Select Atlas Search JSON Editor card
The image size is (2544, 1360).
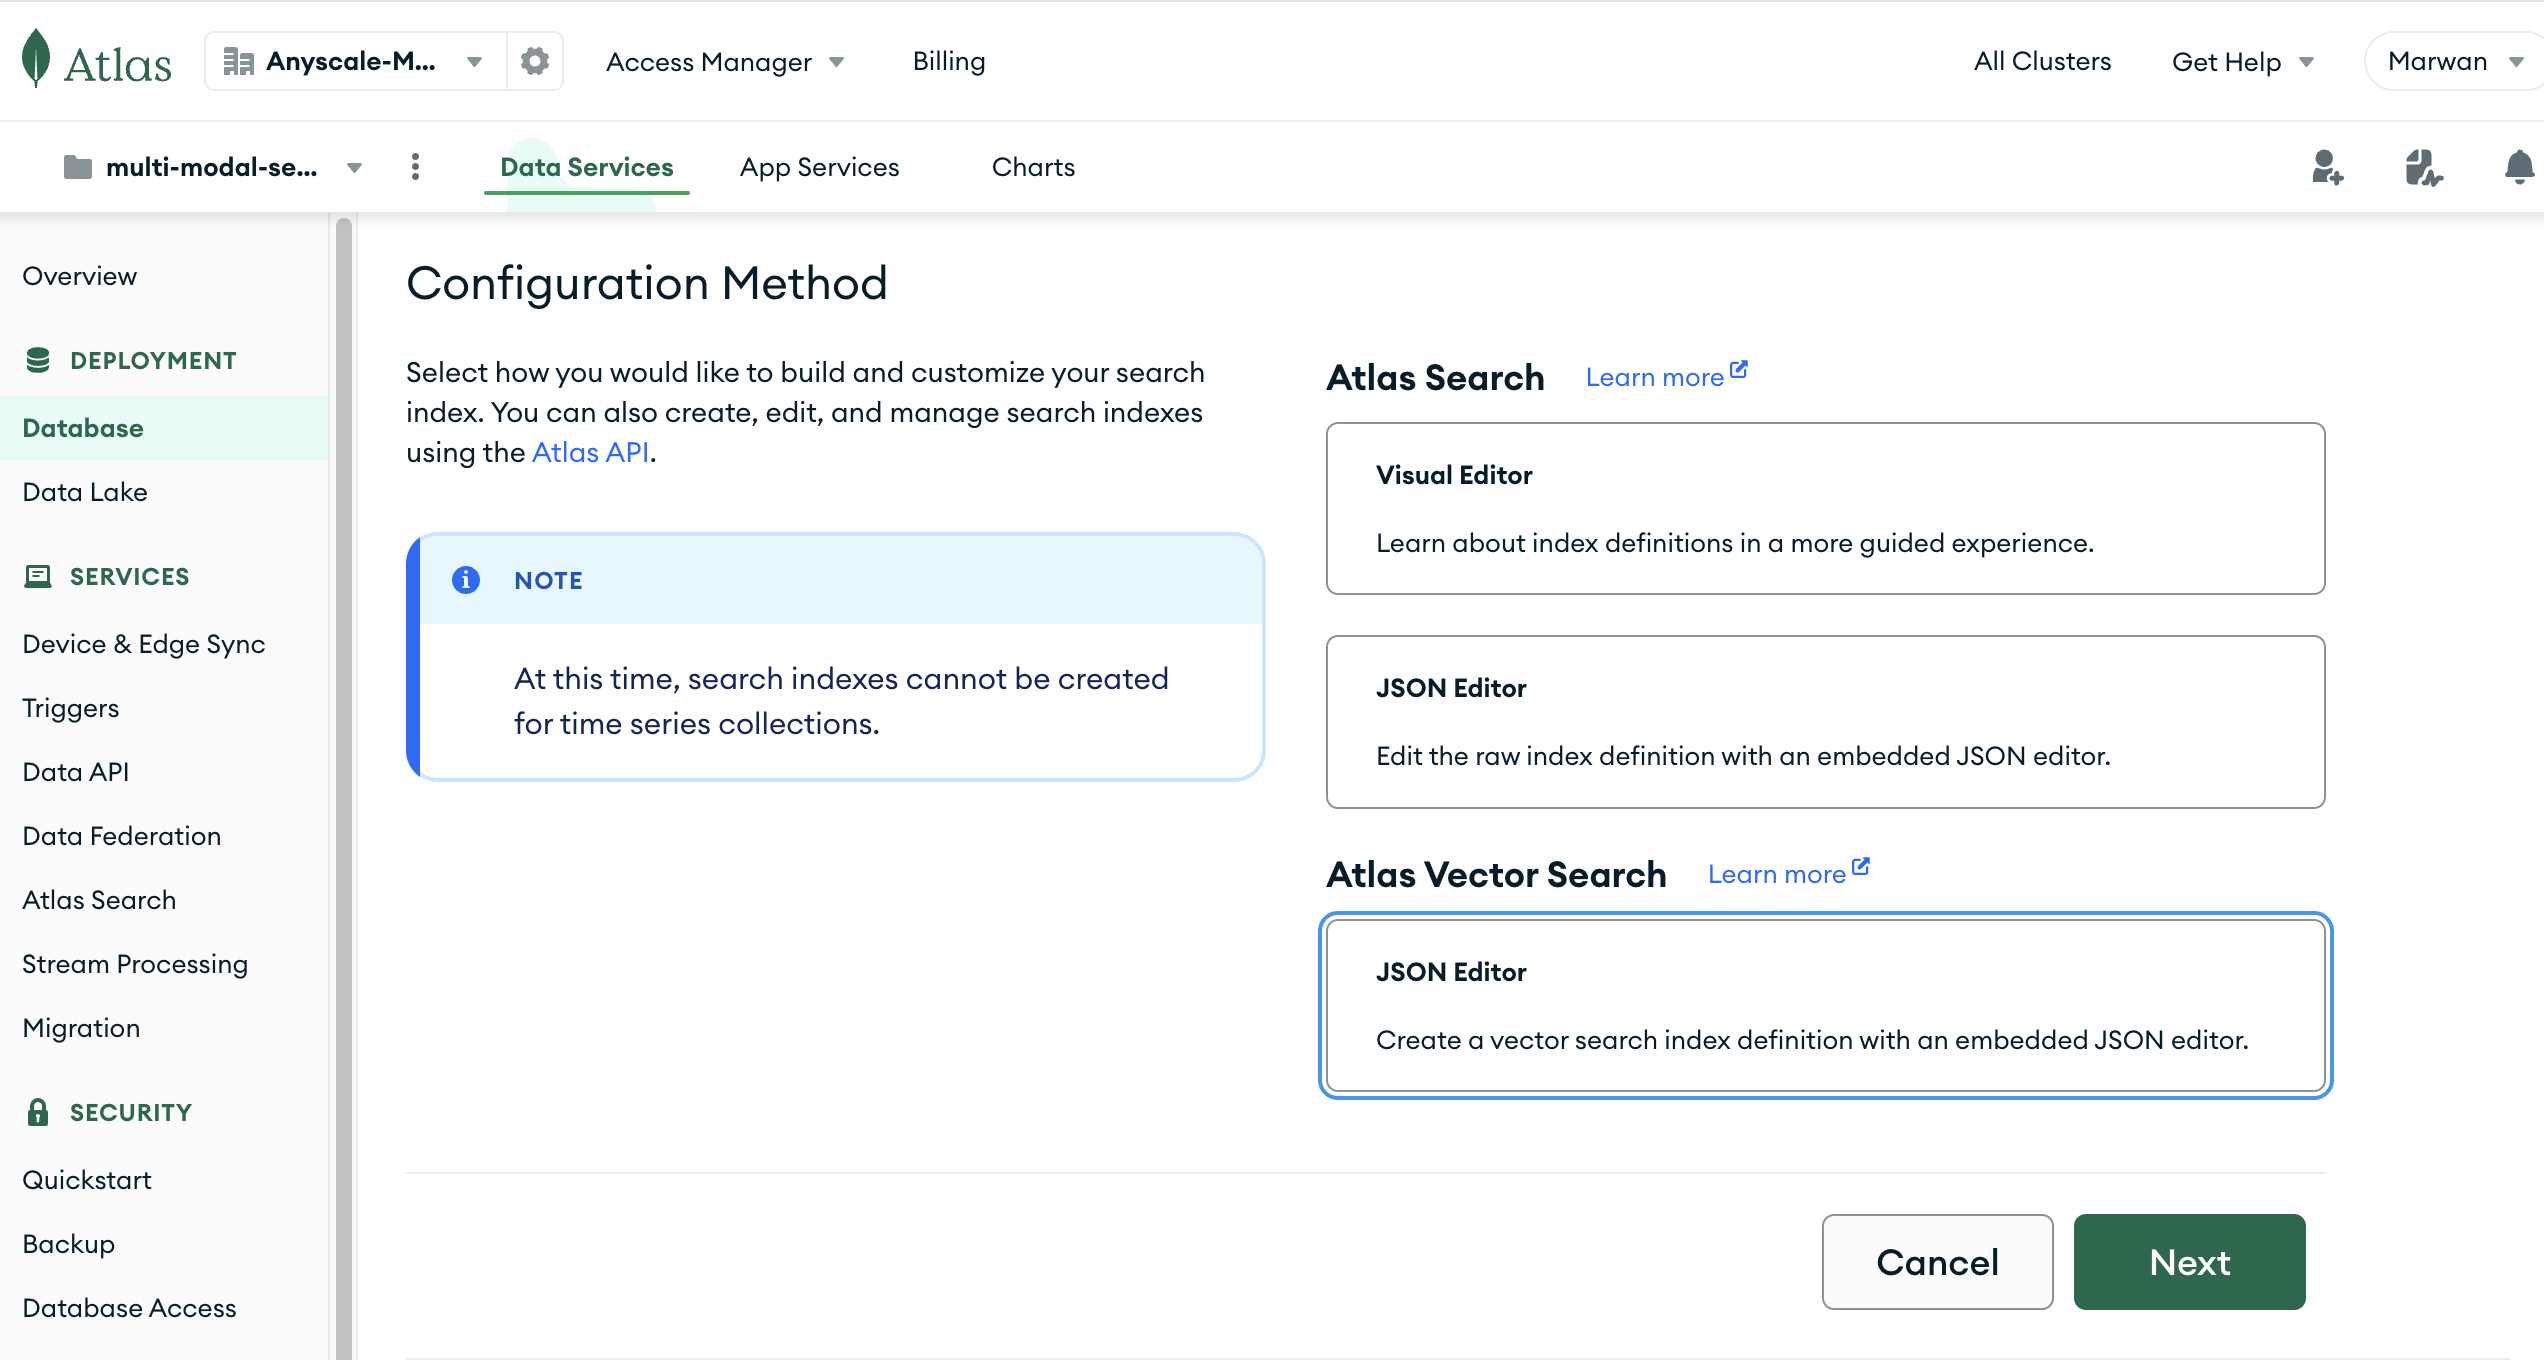pyautogui.click(x=1825, y=721)
